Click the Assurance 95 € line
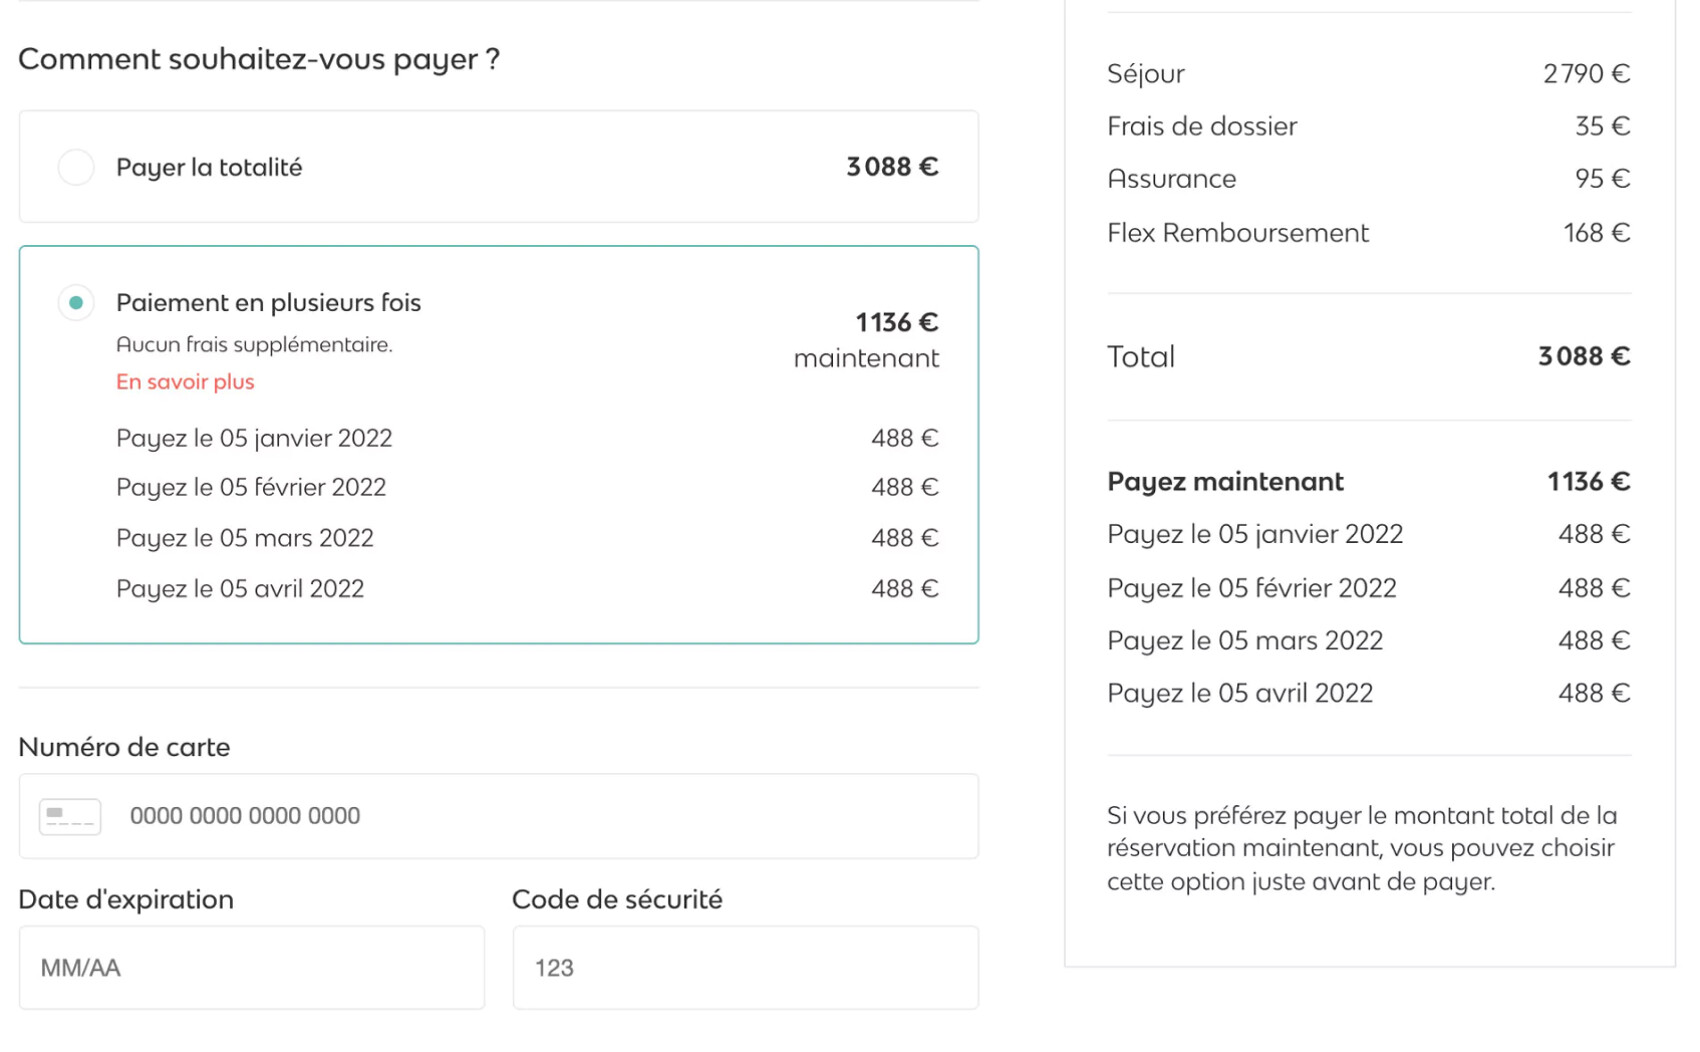 [1360, 178]
